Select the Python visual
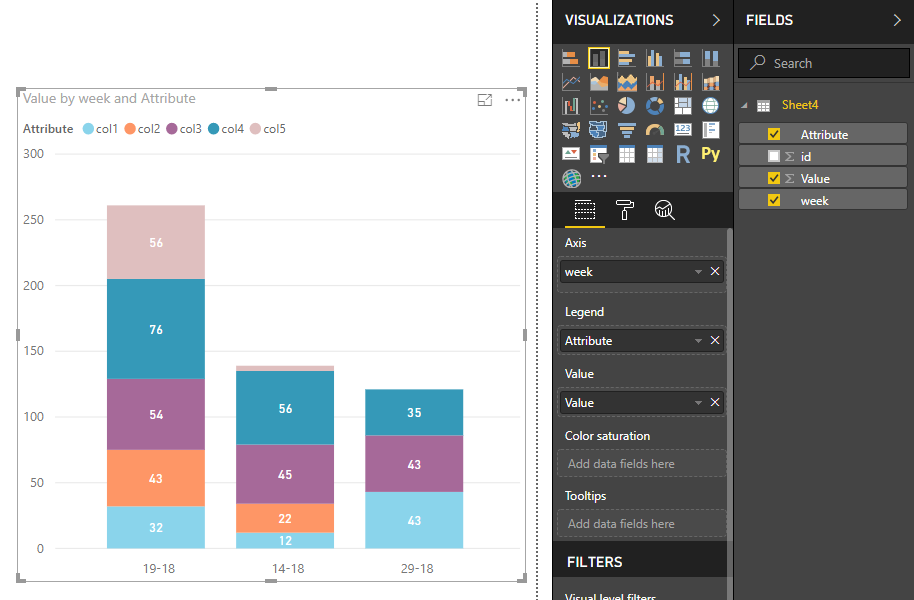The height and width of the screenshot is (600, 914). click(711, 154)
